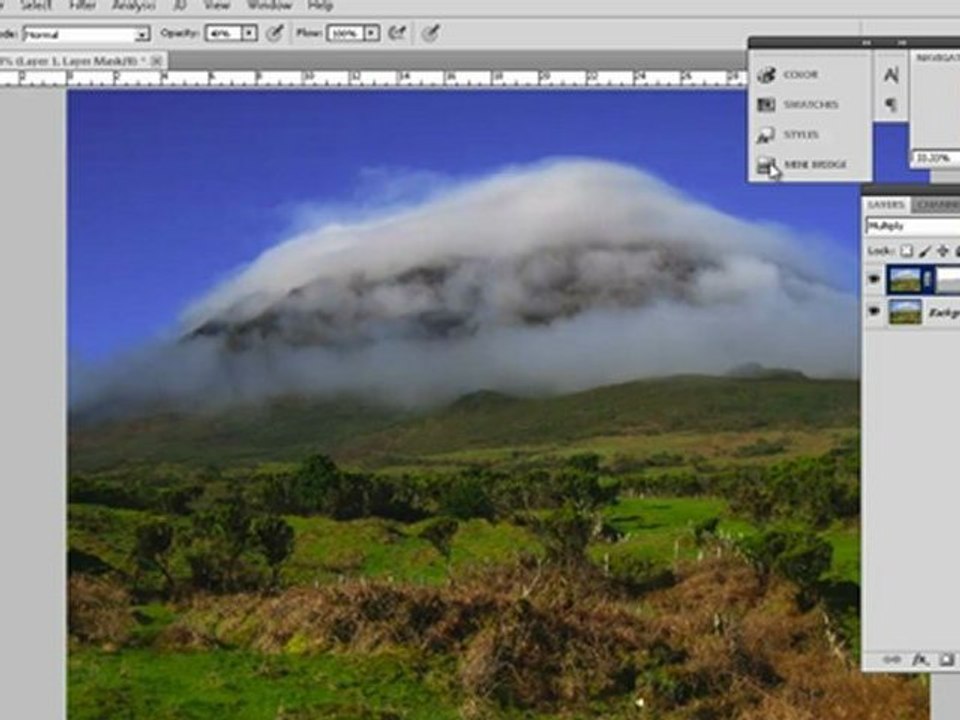This screenshot has width=960, height=720.
Task: Open the Color panel icon
Action: point(767,75)
